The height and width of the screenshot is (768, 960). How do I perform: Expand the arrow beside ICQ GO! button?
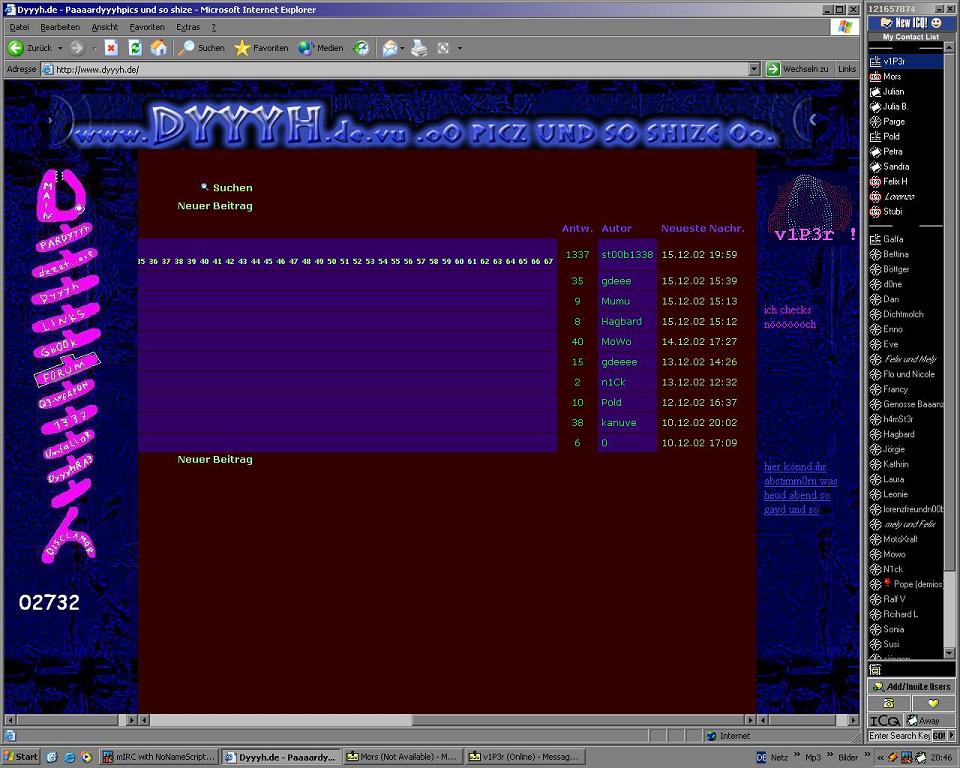950,736
